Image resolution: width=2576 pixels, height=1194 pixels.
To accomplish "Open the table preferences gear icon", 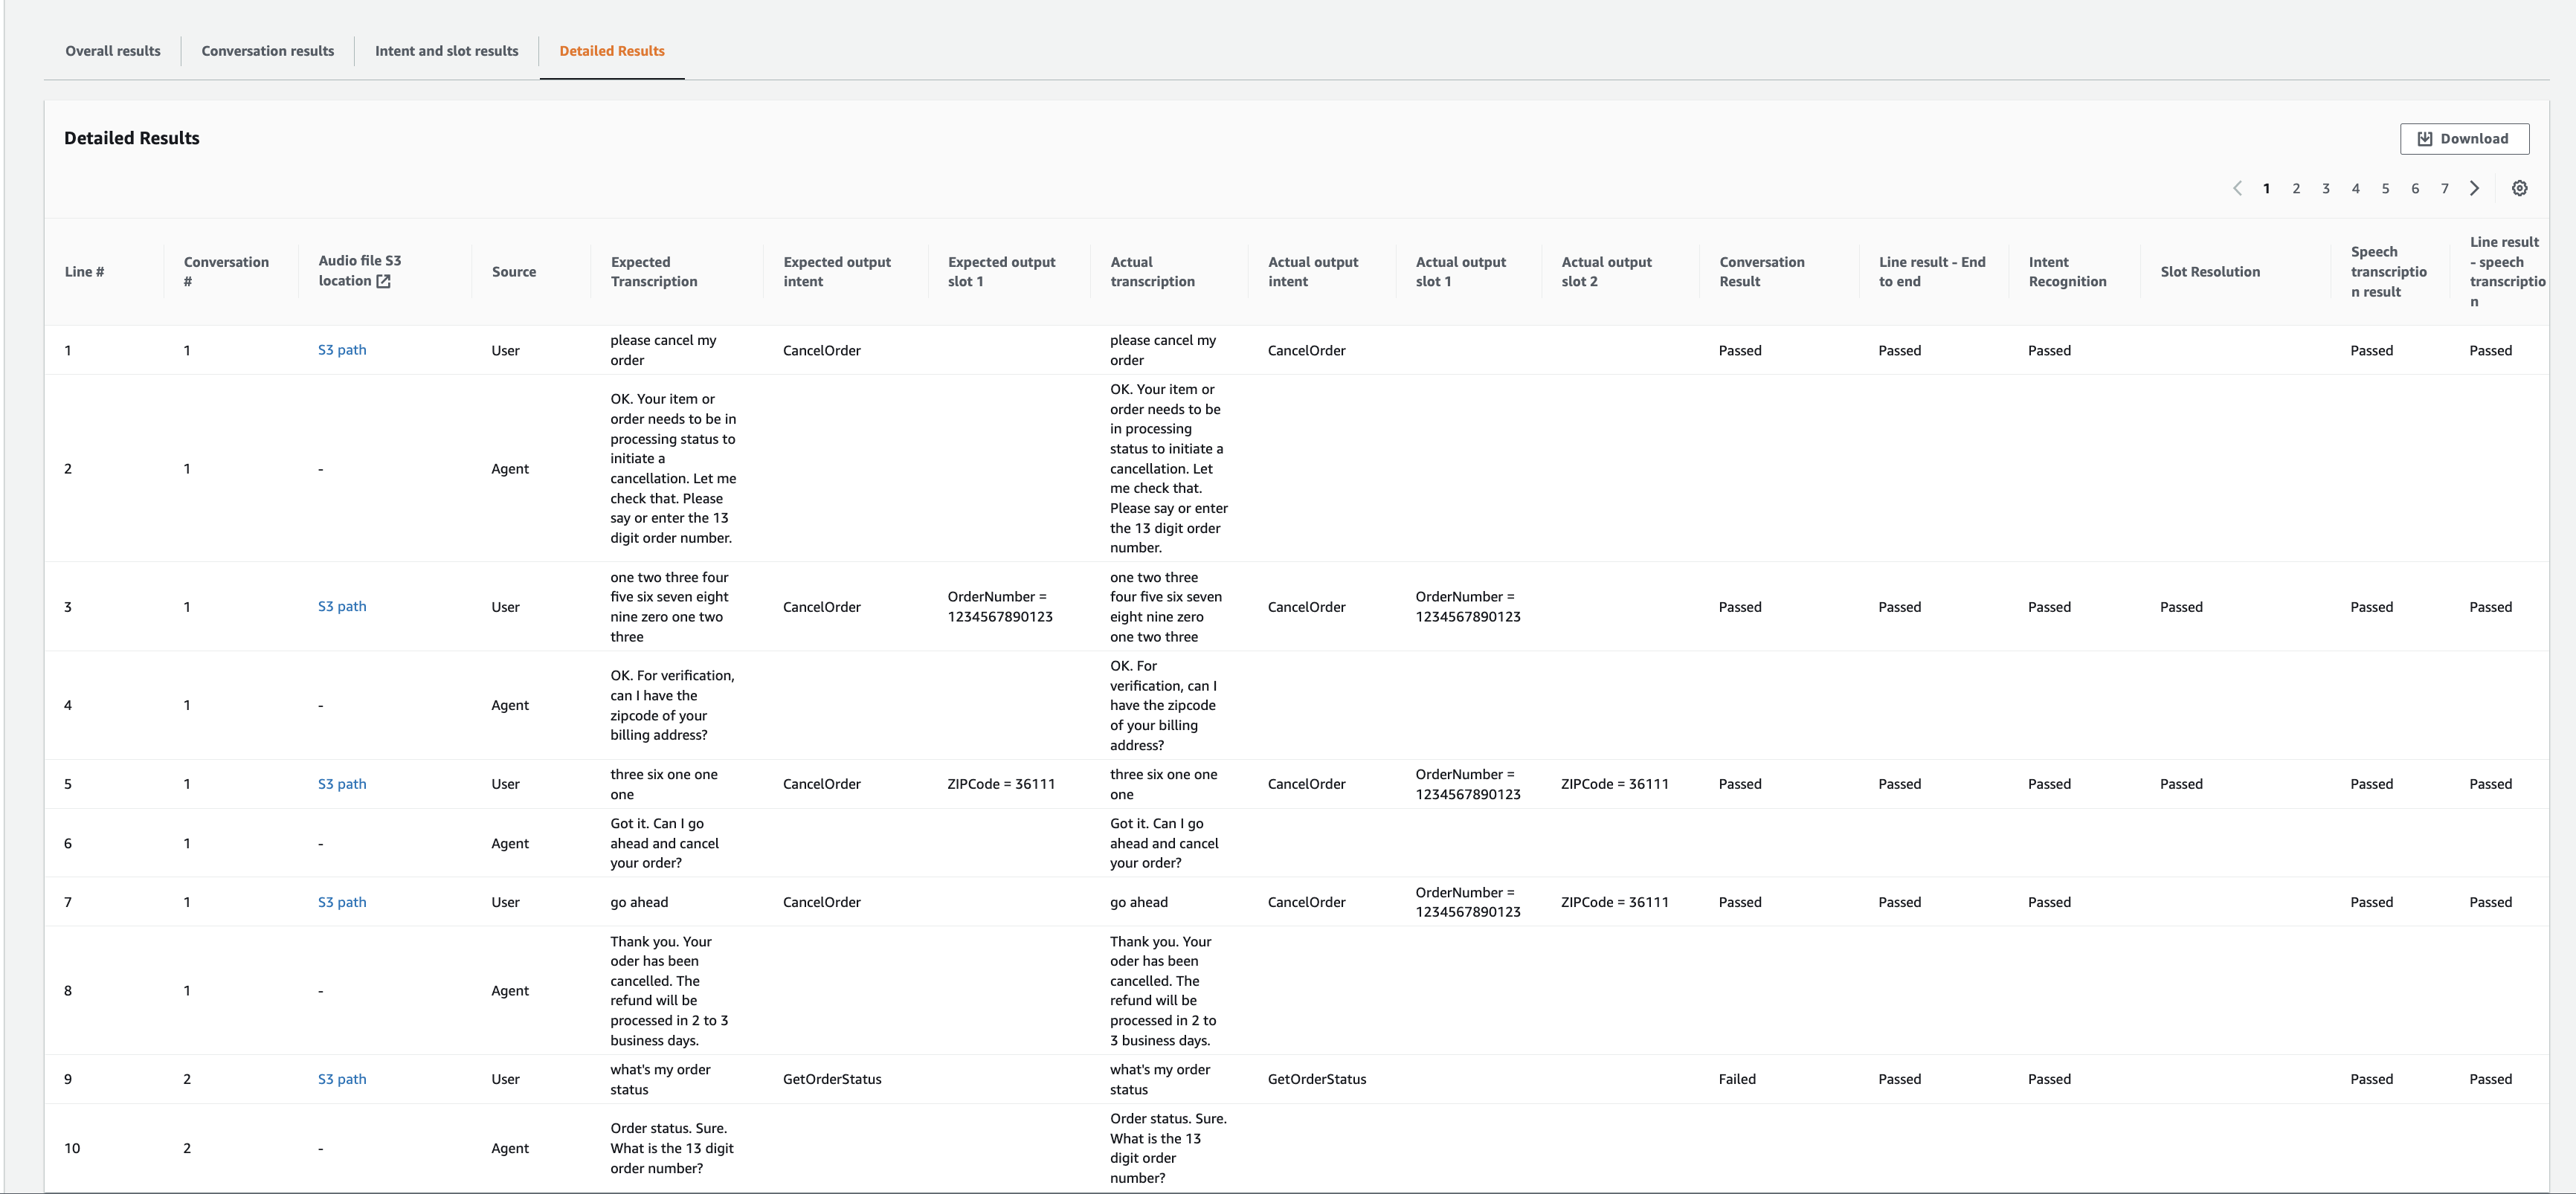I will (x=2519, y=188).
